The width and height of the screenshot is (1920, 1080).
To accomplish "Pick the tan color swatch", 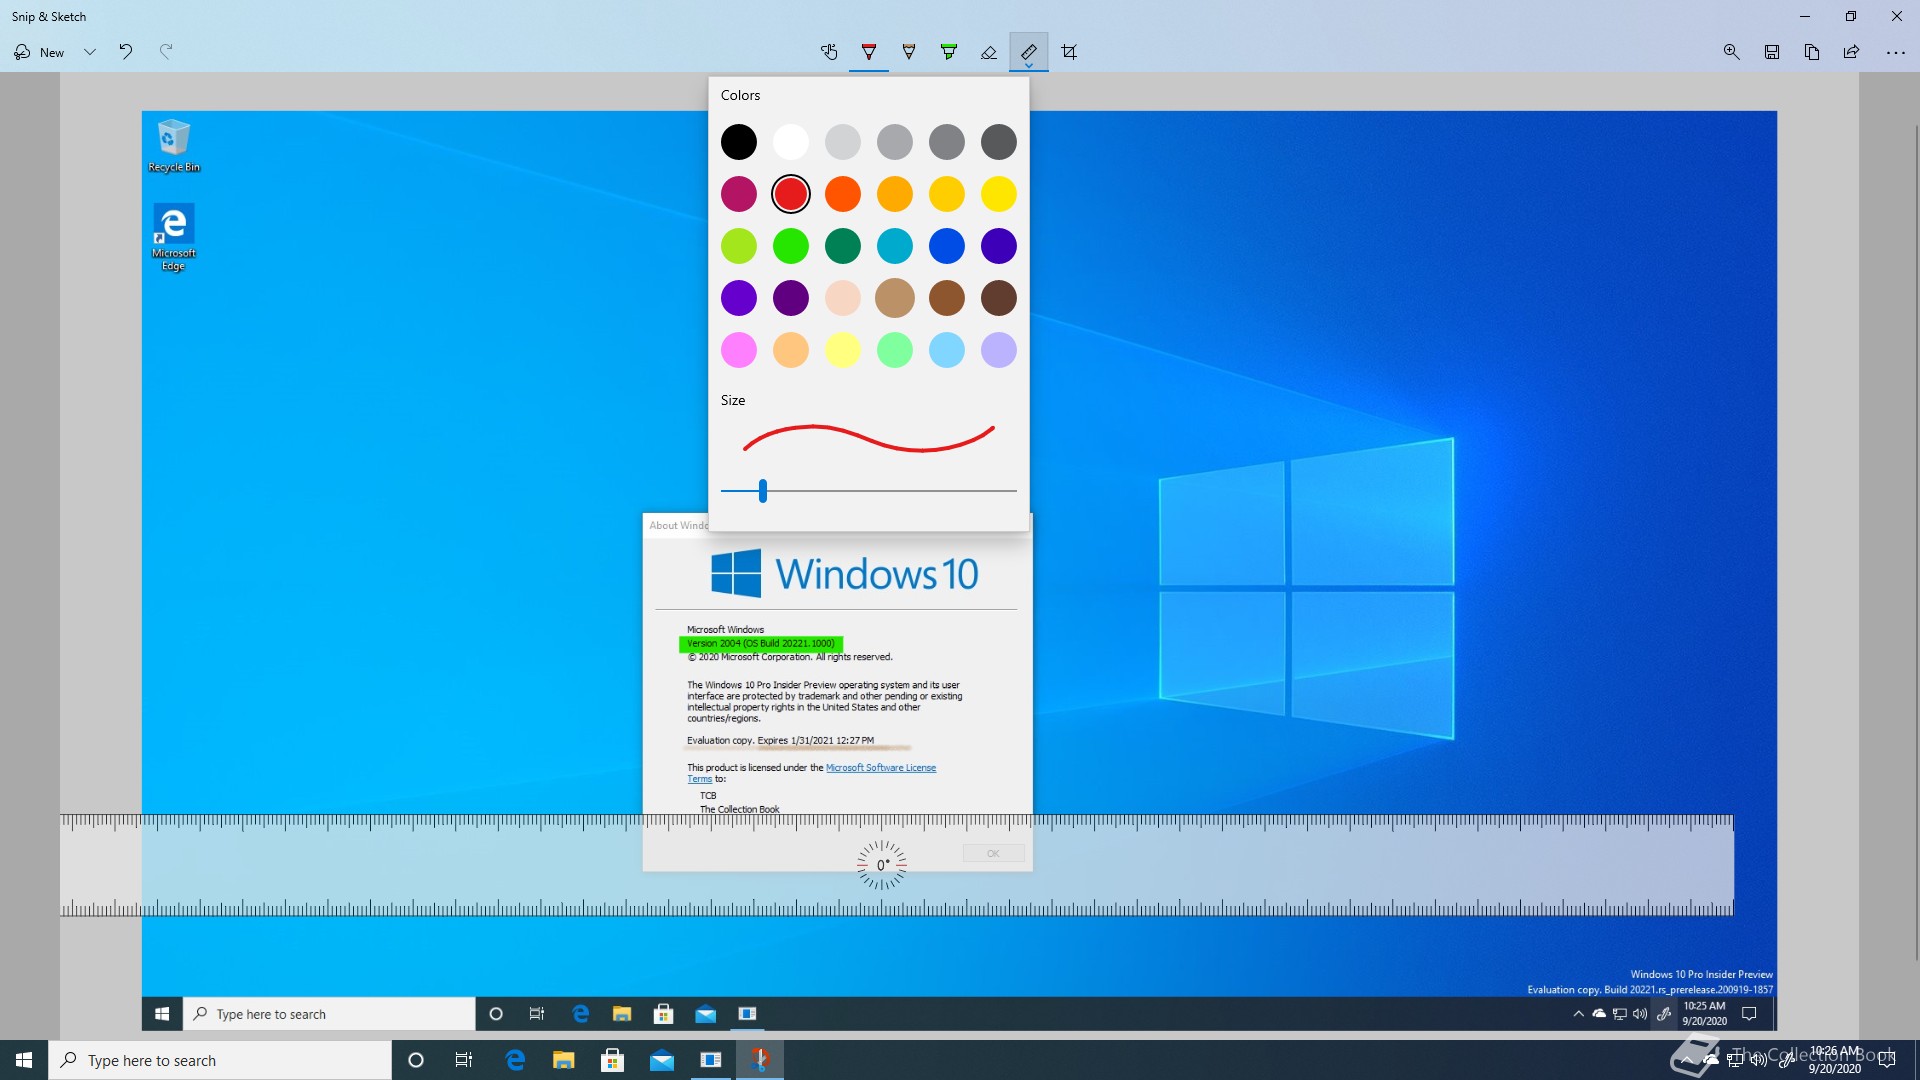I will (x=895, y=298).
